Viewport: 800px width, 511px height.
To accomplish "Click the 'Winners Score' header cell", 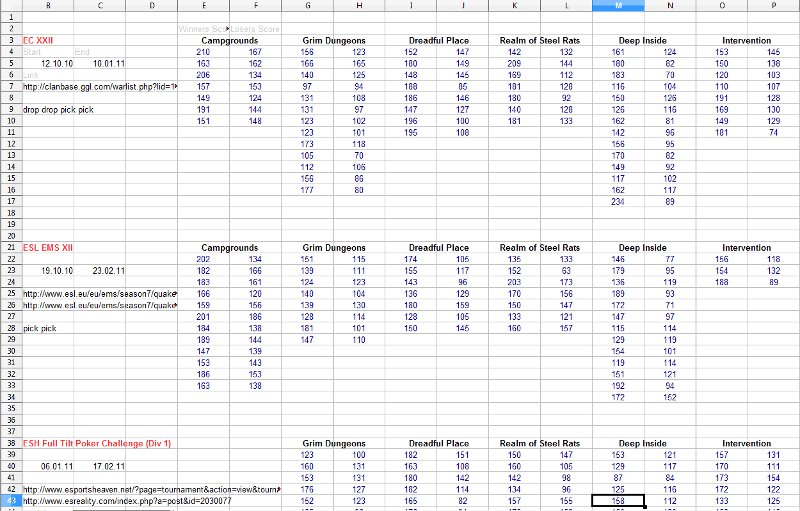I will point(202,29).
